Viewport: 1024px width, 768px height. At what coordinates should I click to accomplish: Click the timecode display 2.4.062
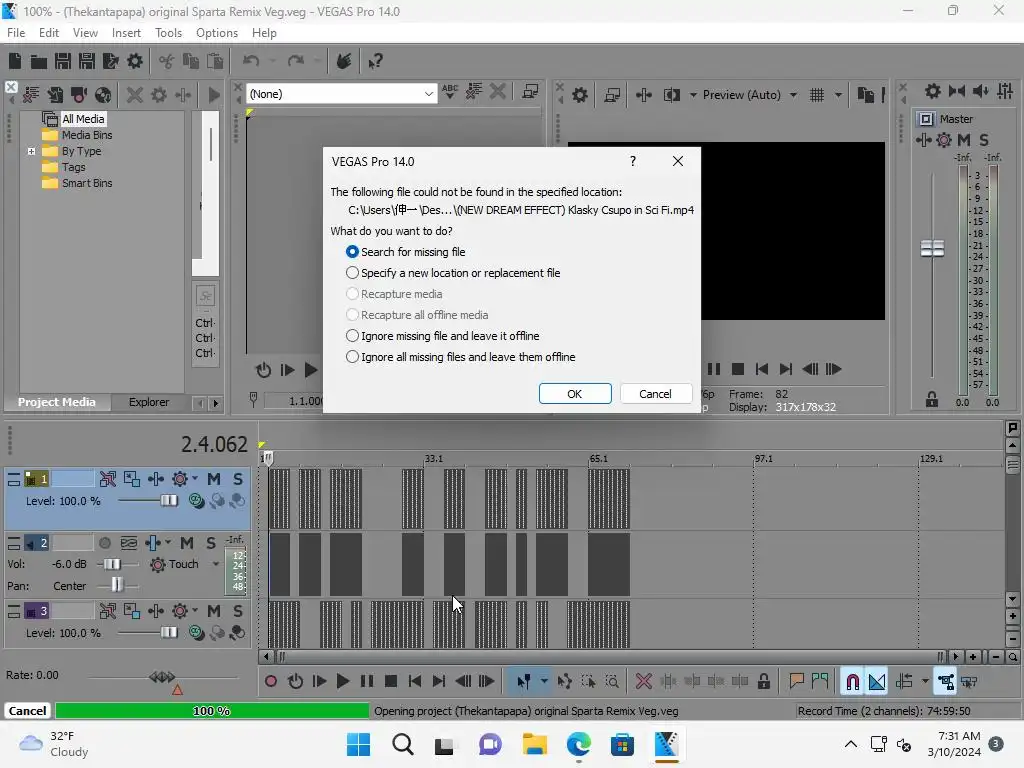click(x=214, y=445)
